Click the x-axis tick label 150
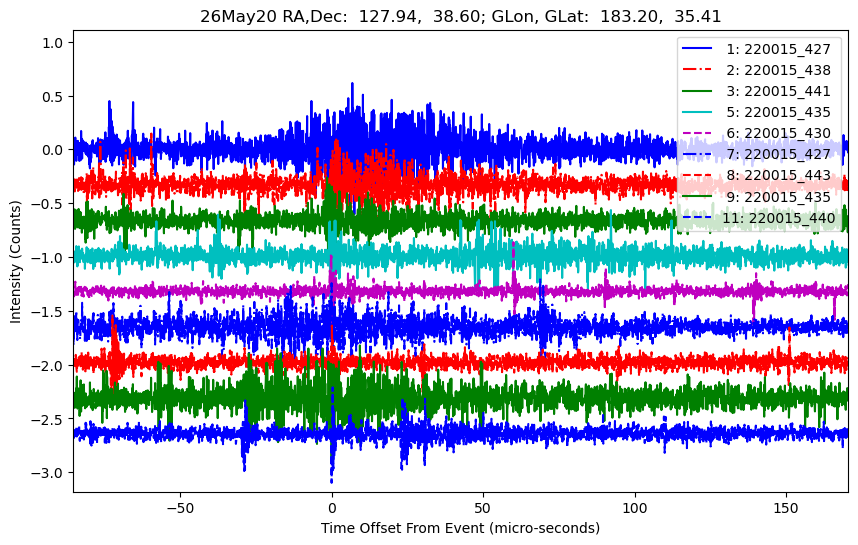This screenshot has height=545, width=858. click(786, 508)
